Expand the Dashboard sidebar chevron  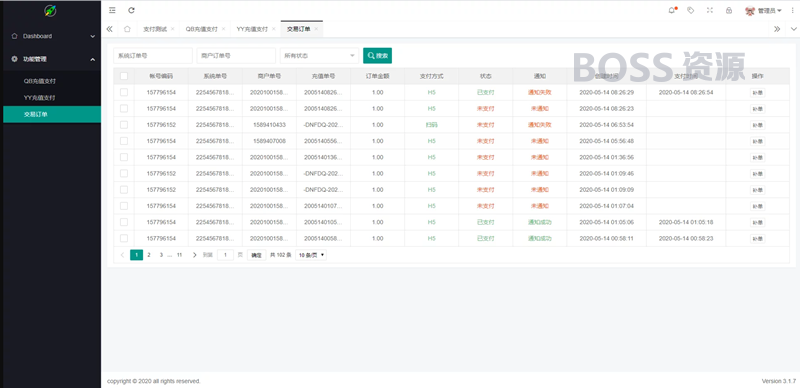92,37
